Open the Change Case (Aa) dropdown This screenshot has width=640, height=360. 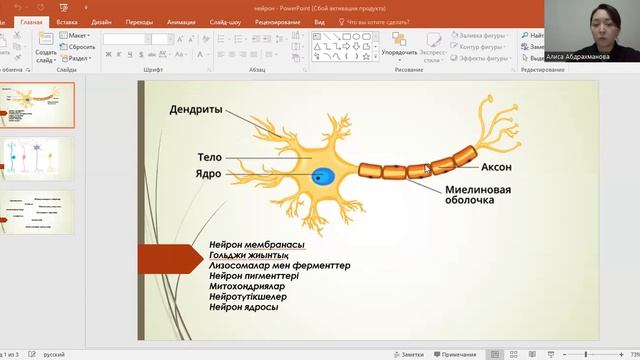tap(180, 54)
